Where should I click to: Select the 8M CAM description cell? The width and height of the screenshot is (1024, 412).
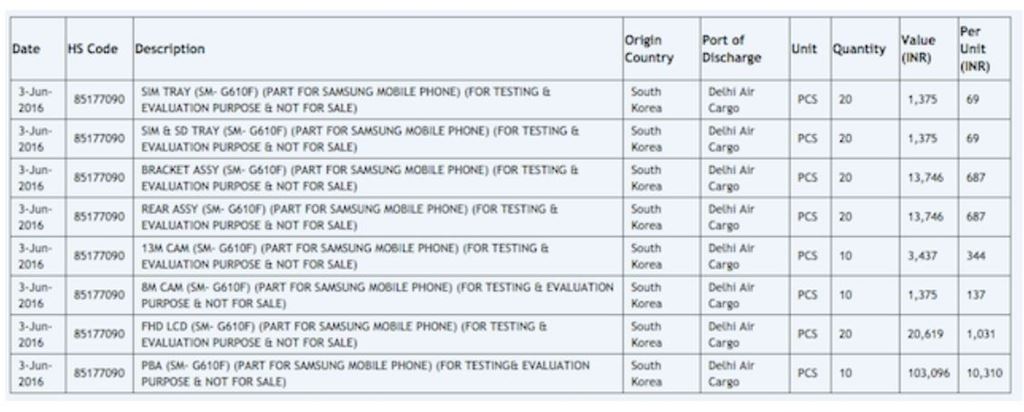376,294
